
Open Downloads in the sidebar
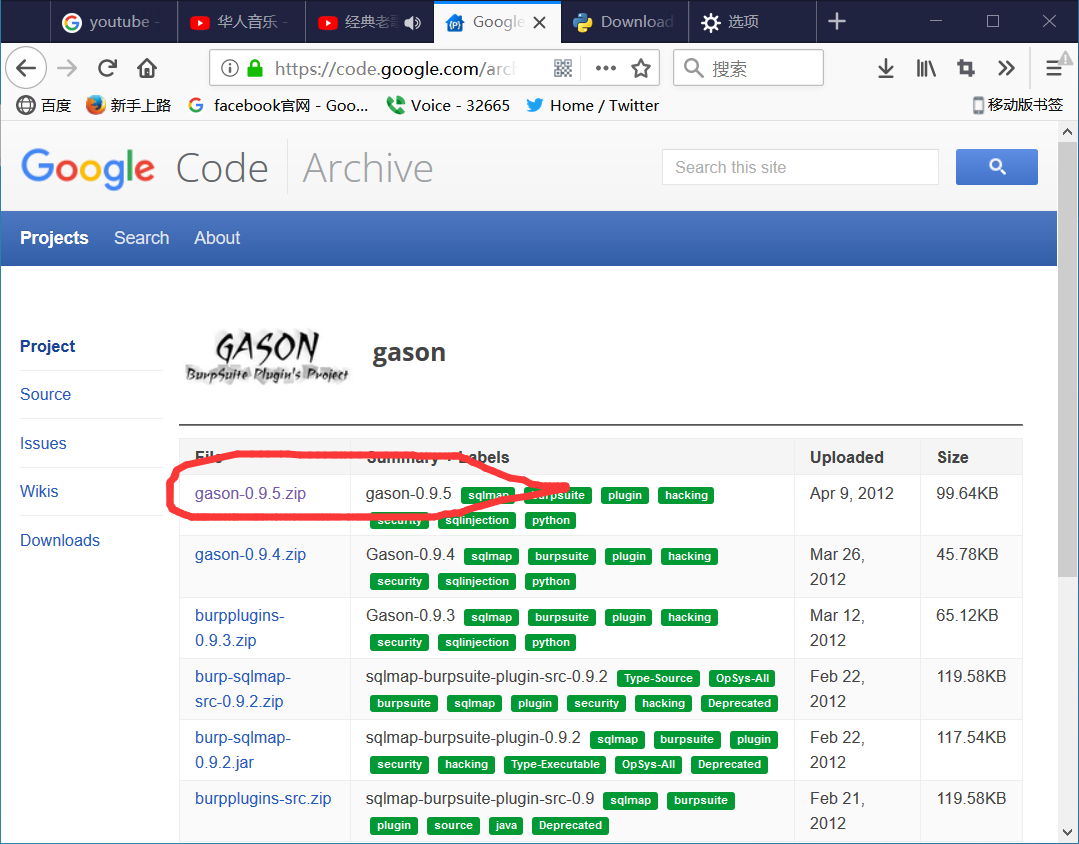pyautogui.click(x=60, y=540)
